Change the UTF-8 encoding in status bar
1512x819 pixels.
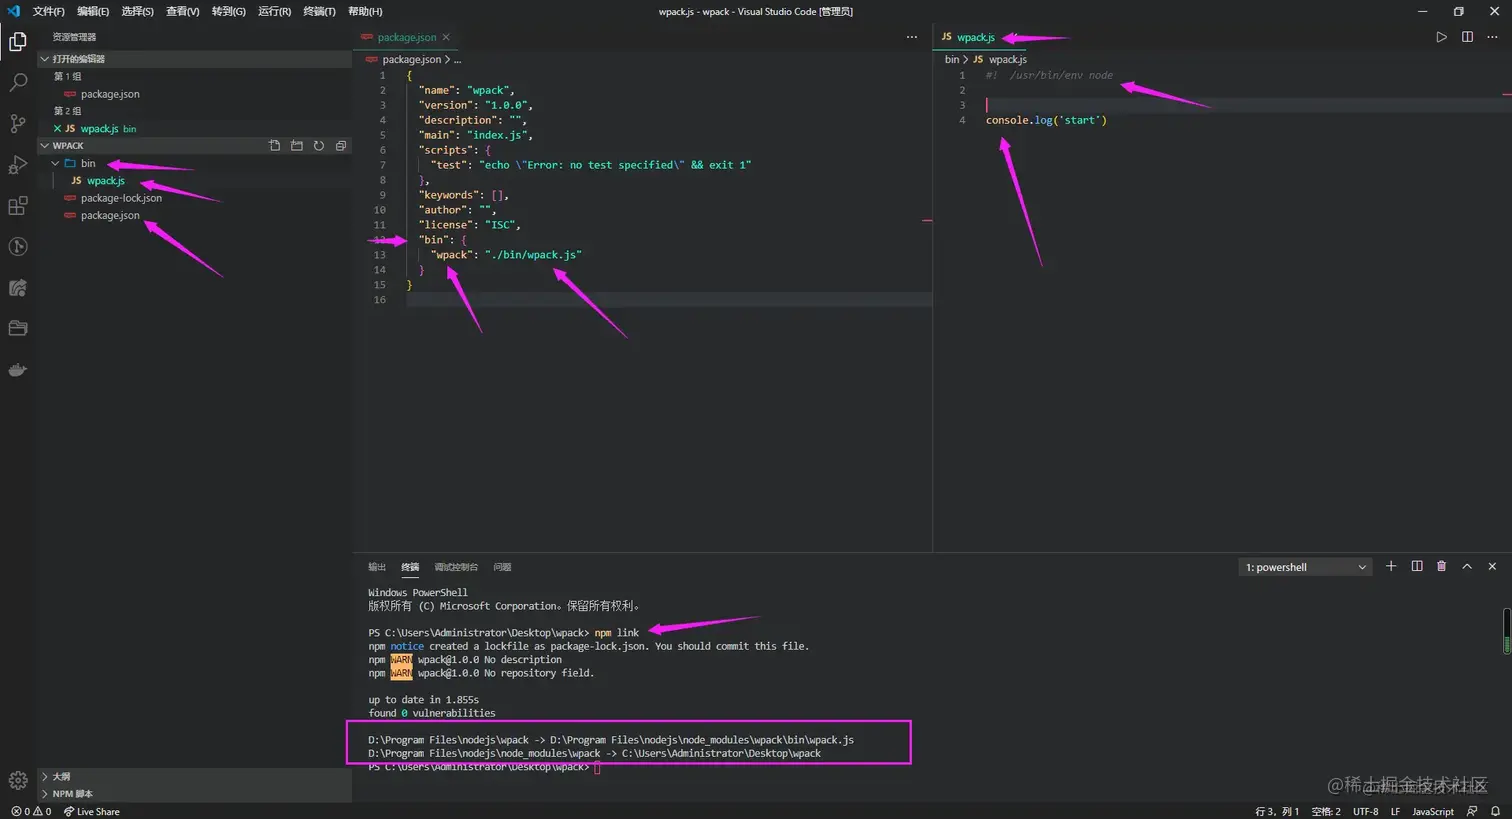point(1365,811)
